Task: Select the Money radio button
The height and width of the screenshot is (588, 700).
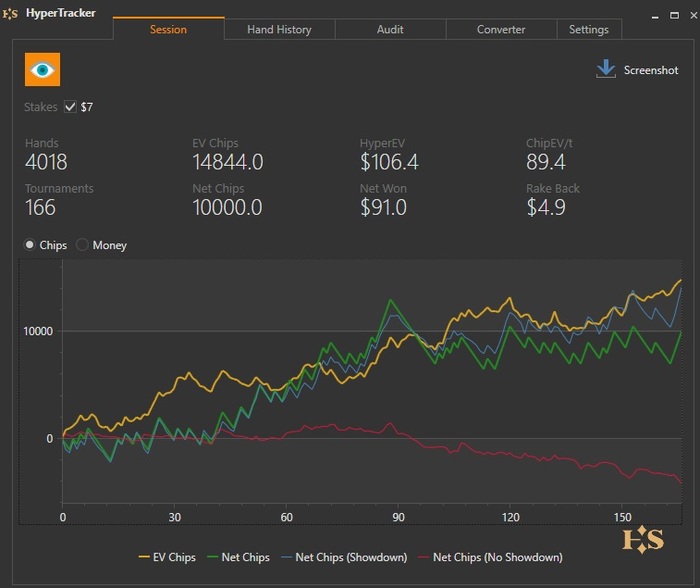Action: point(82,245)
